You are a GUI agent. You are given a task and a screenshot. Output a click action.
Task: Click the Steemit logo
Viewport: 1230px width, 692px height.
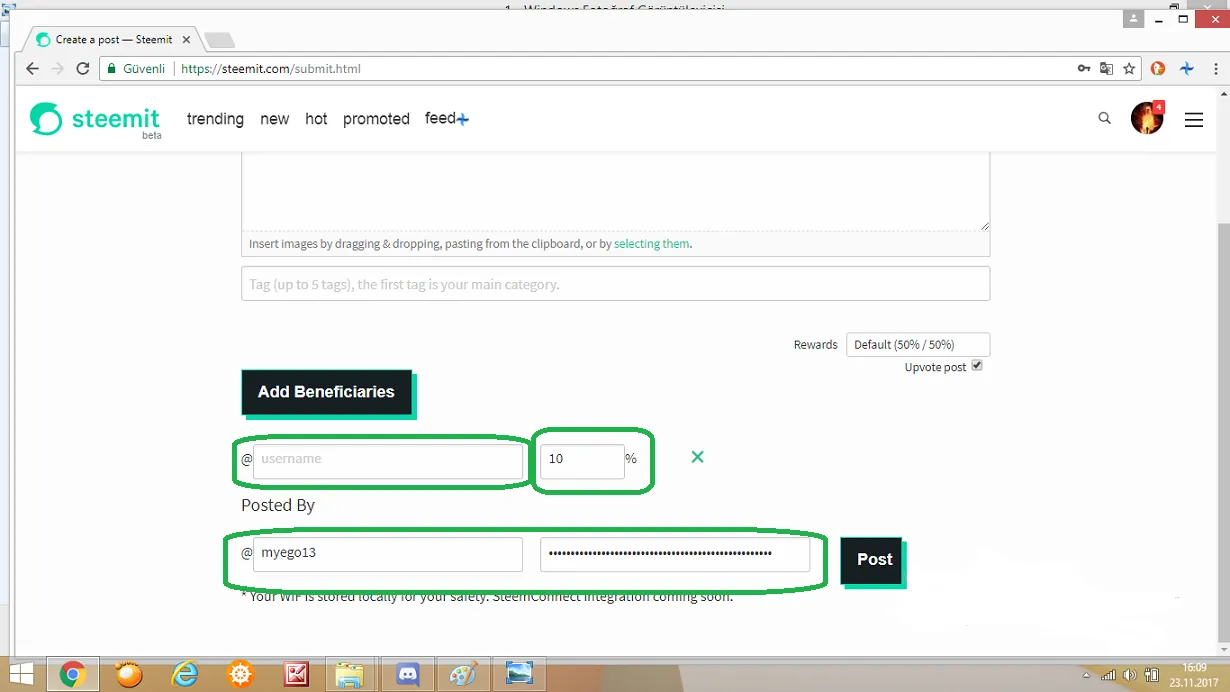coord(95,120)
